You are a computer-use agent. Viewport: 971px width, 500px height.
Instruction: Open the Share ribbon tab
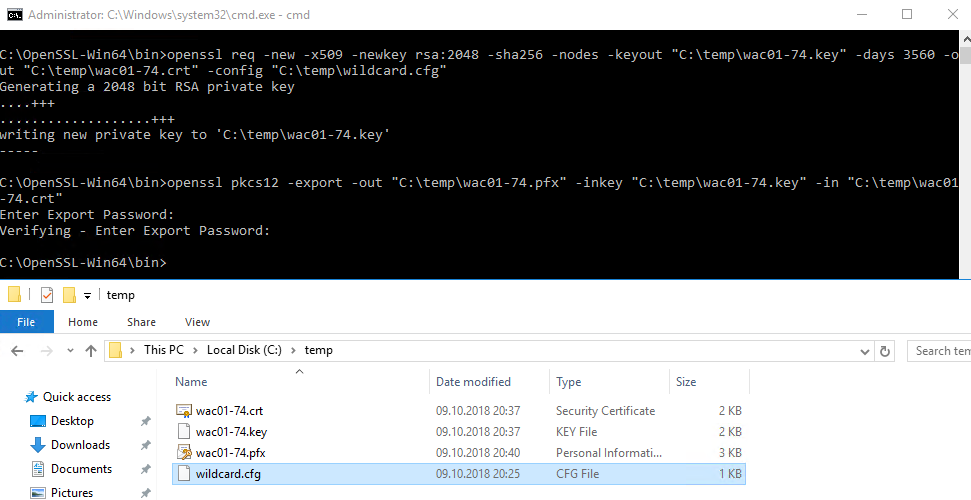pos(141,322)
